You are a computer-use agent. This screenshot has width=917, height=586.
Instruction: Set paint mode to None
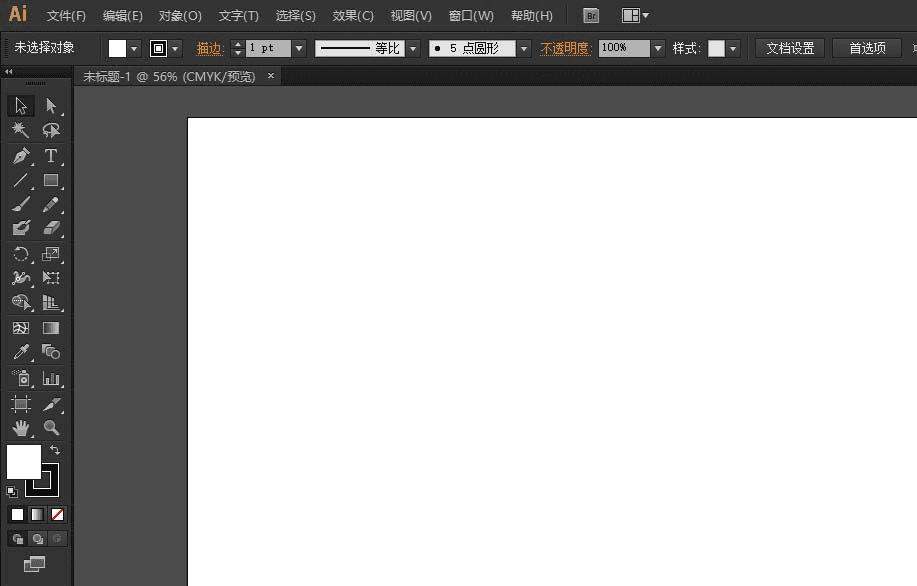(57, 514)
